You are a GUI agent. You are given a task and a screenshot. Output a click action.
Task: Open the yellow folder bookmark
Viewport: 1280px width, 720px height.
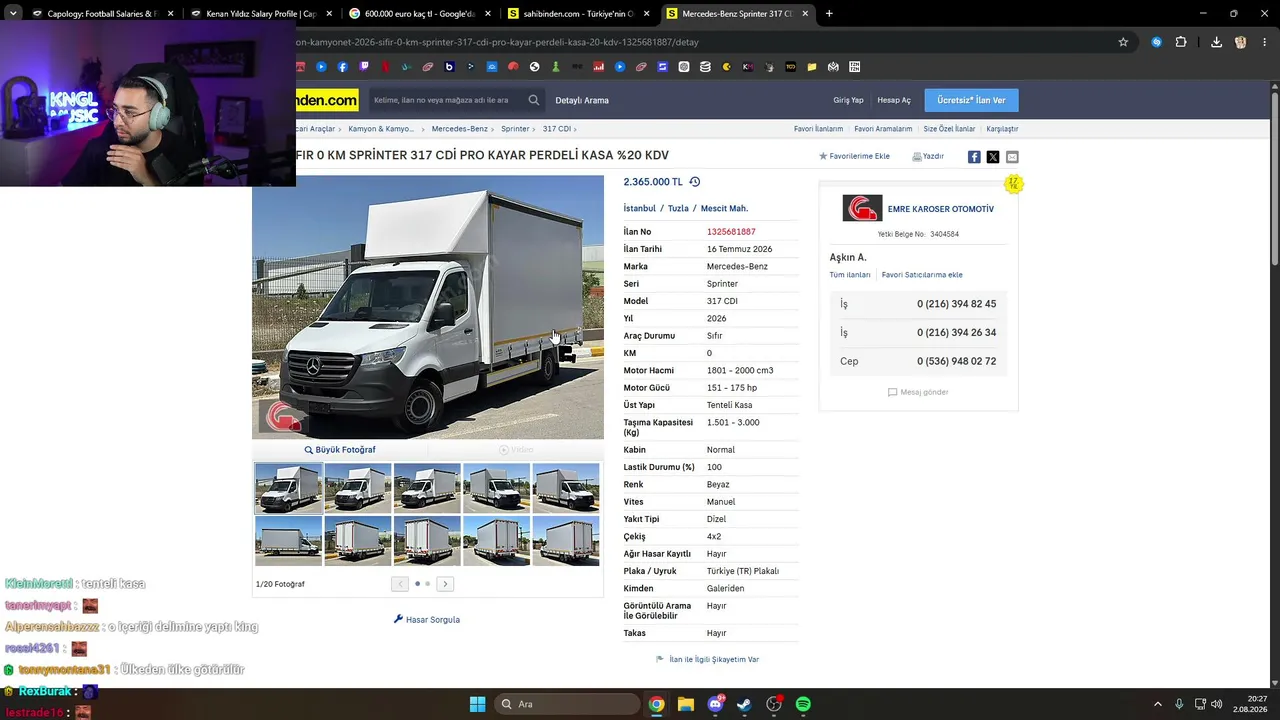[x=812, y=67]
